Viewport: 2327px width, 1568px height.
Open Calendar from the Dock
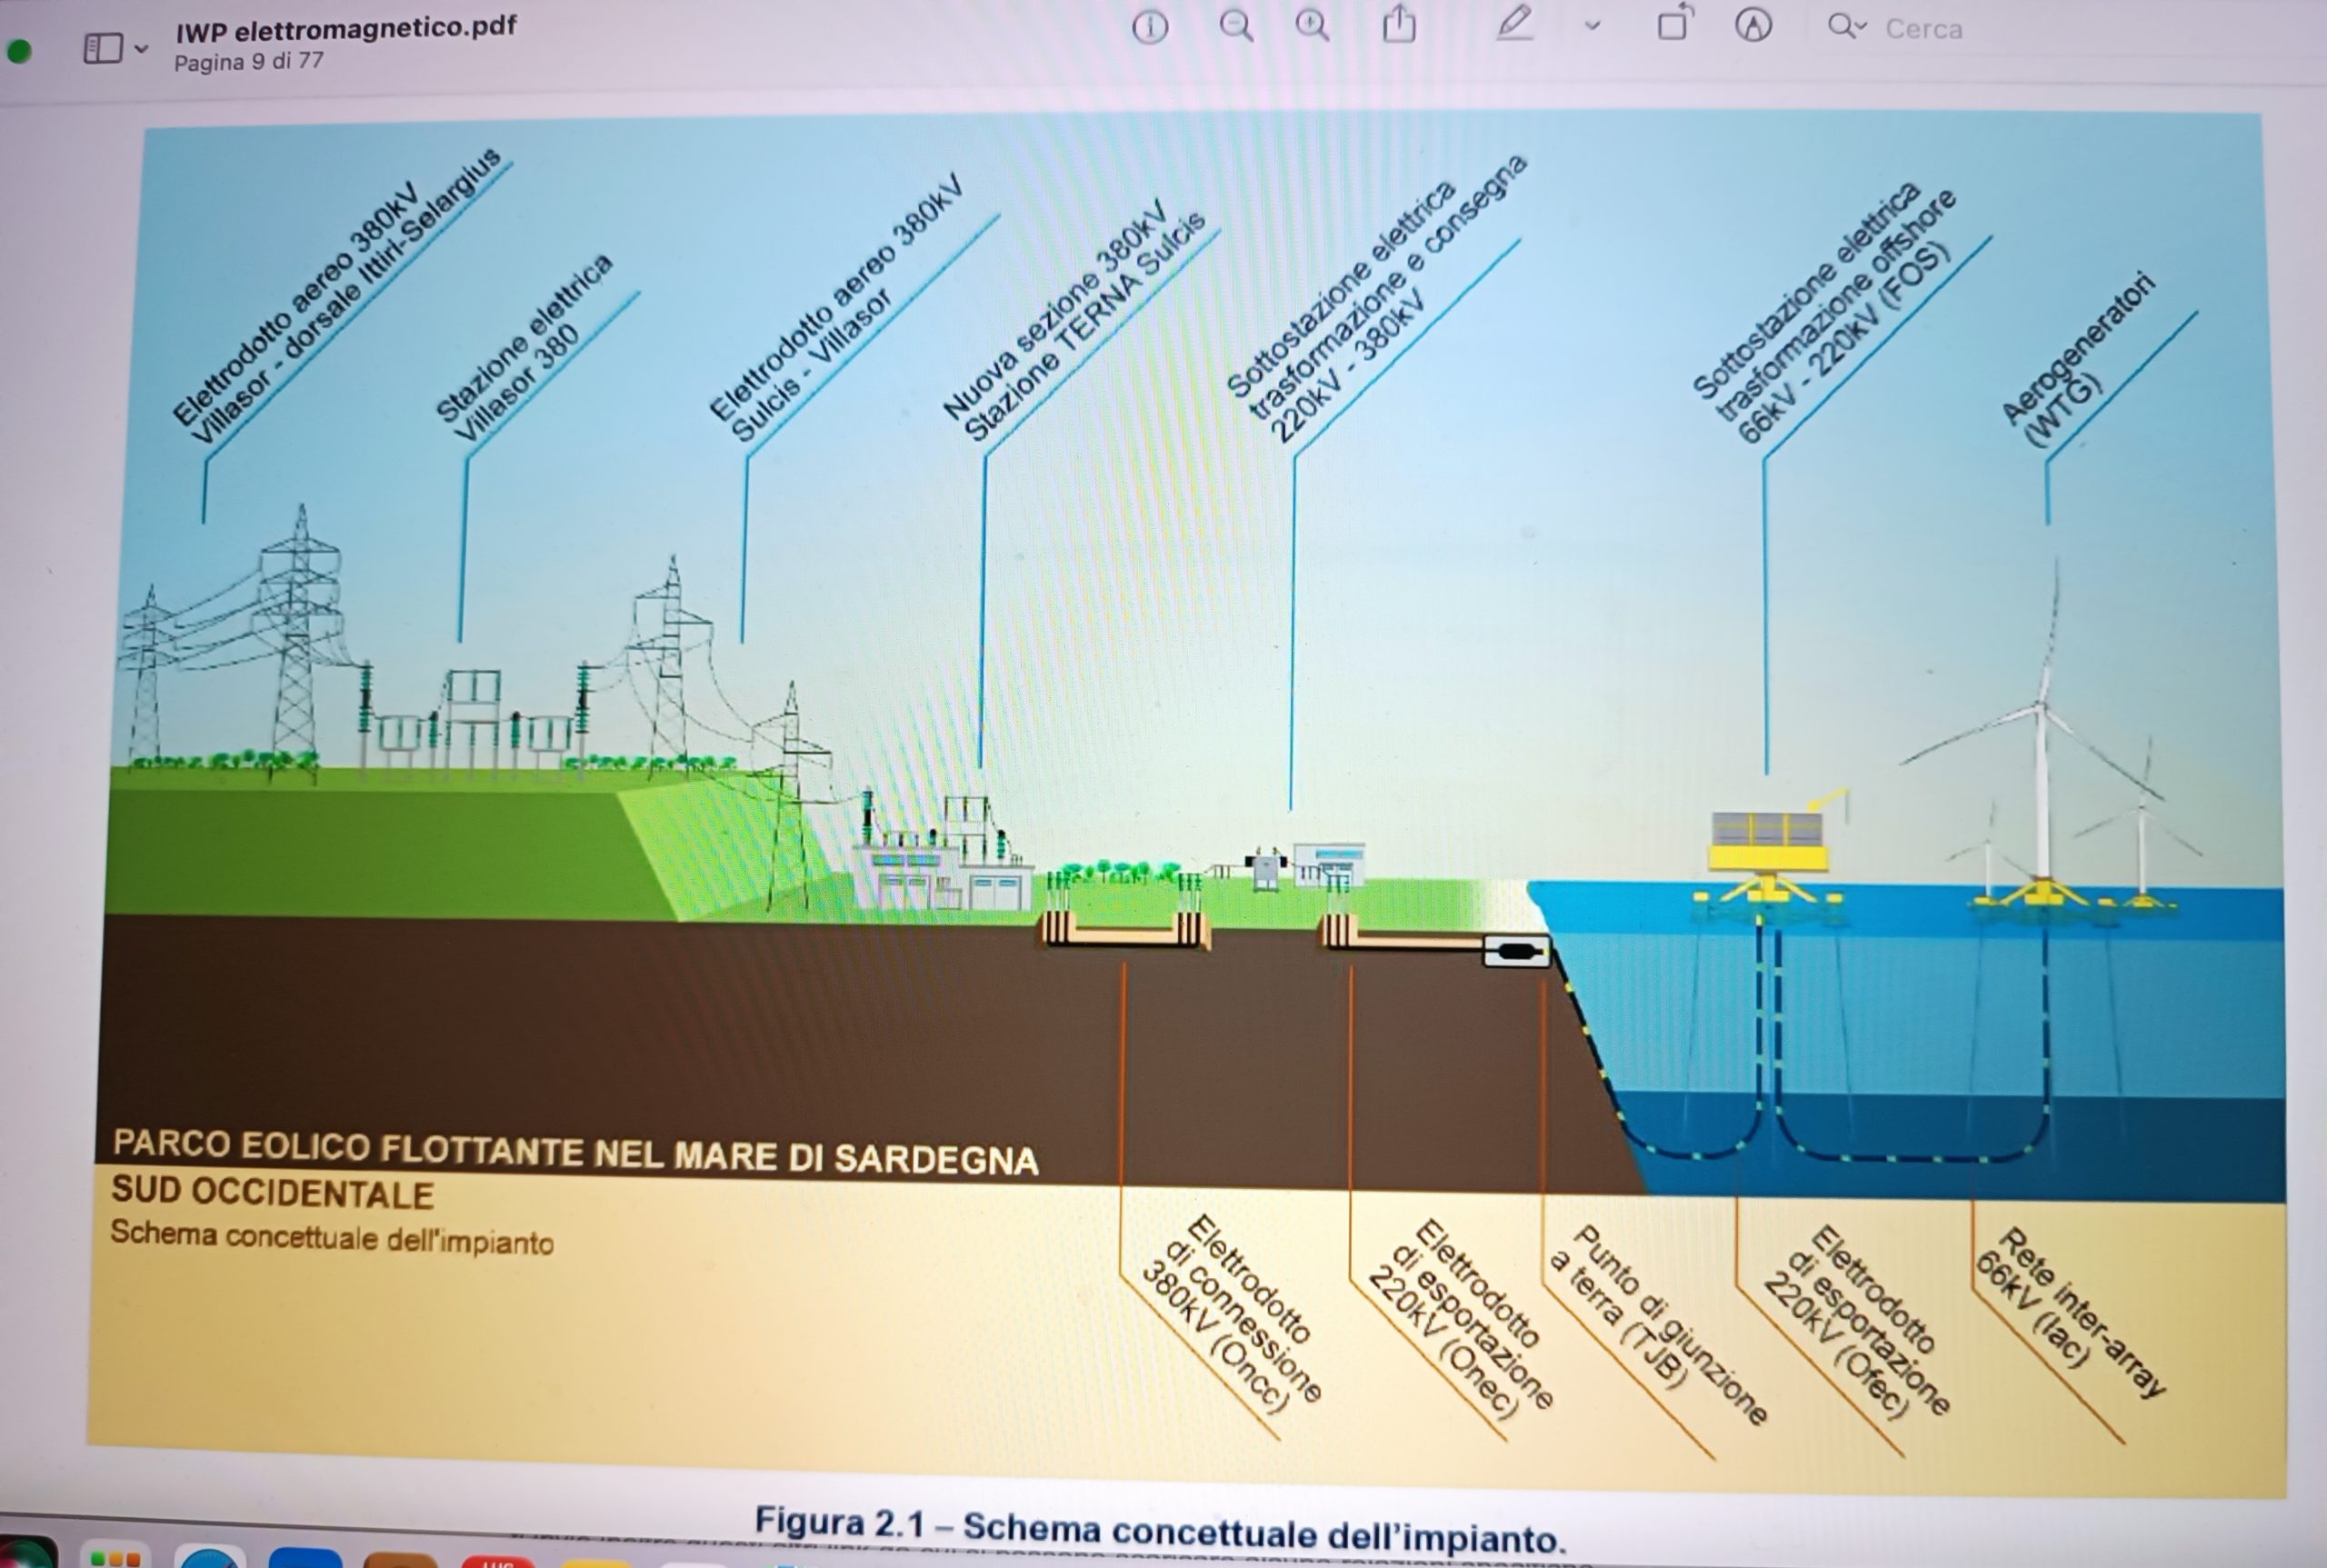497,1562
